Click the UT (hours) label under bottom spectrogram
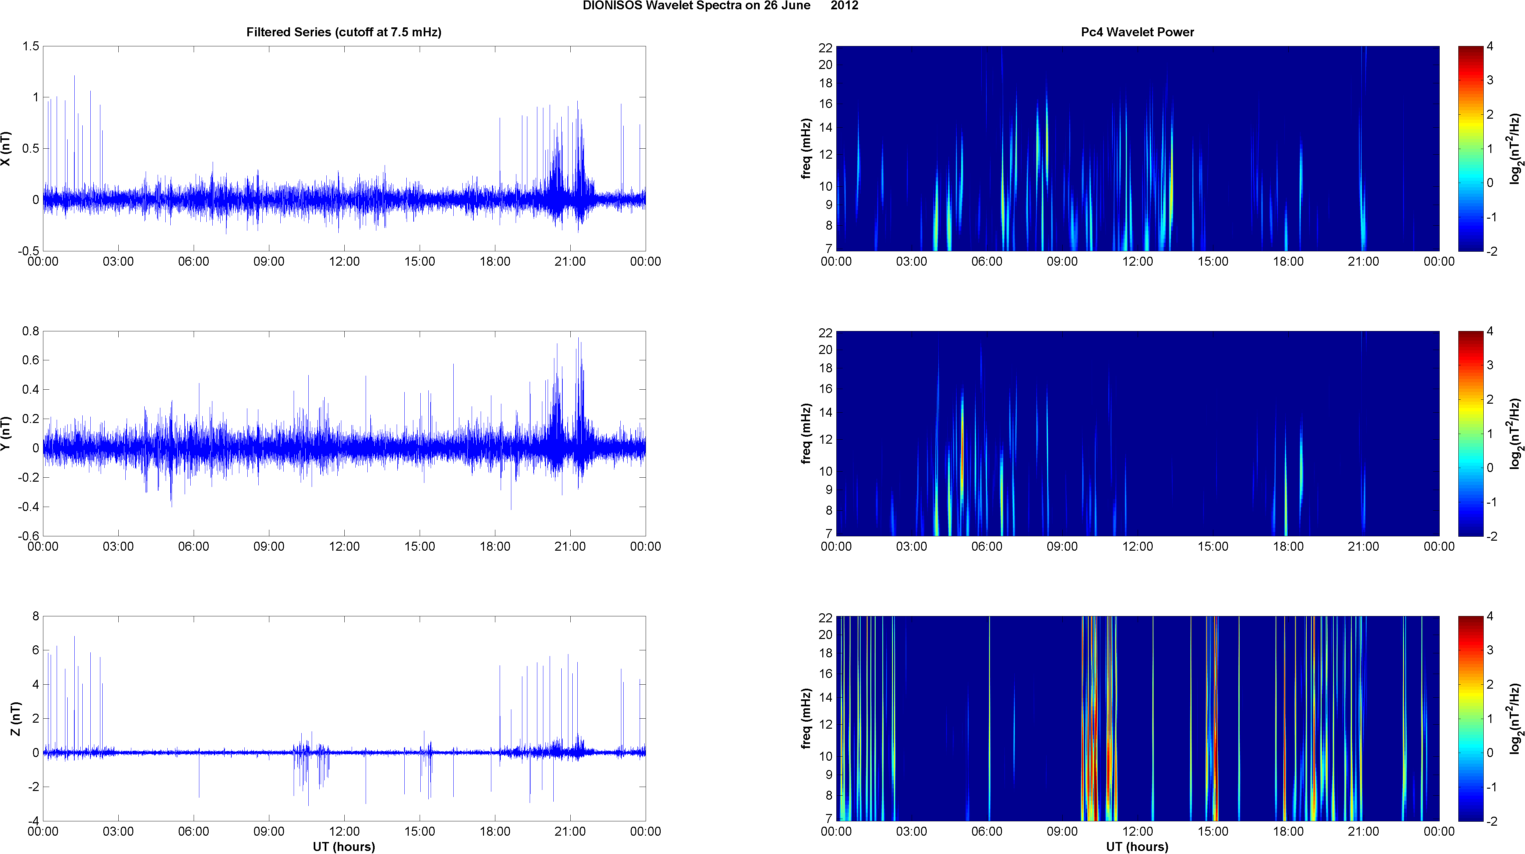 pos(1137,847)
